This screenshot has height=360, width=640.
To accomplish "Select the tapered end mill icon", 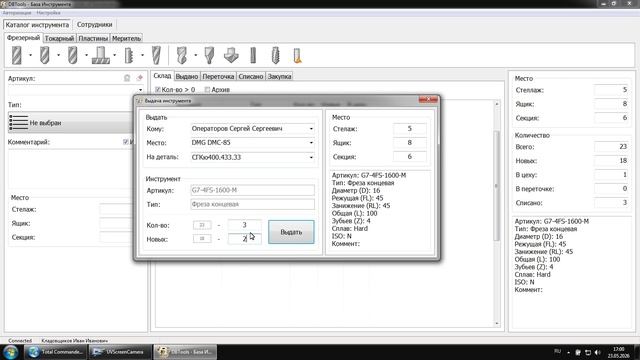I will (156, 56).
